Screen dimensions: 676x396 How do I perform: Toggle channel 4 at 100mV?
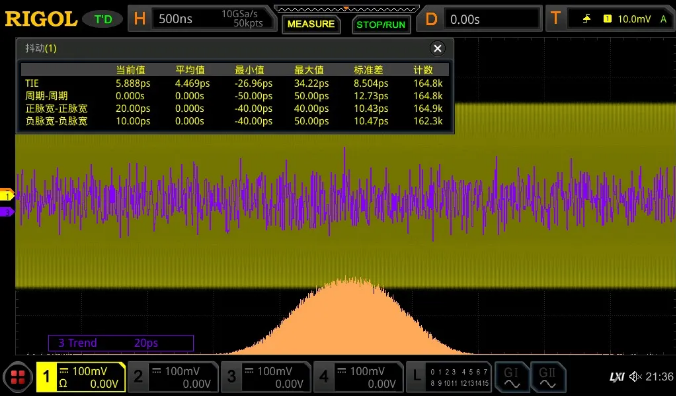point(358,377)
